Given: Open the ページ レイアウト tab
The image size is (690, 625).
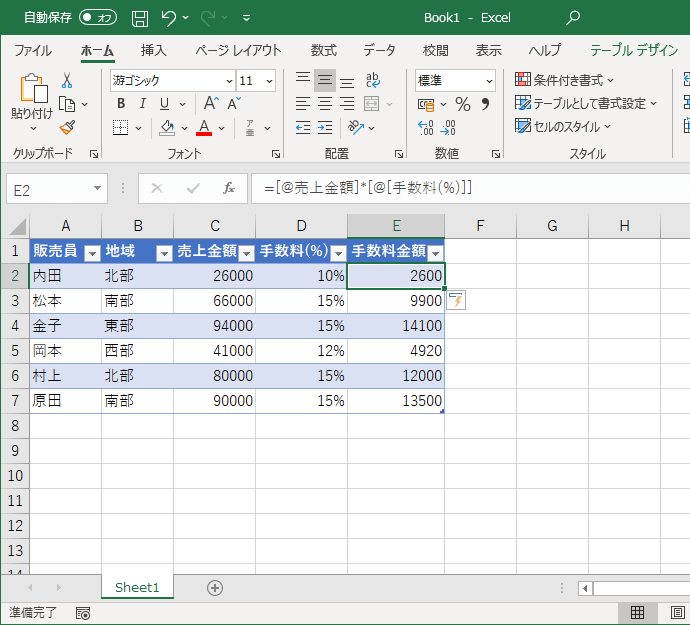Looking at the screenshot, I should tap(238, 50).
